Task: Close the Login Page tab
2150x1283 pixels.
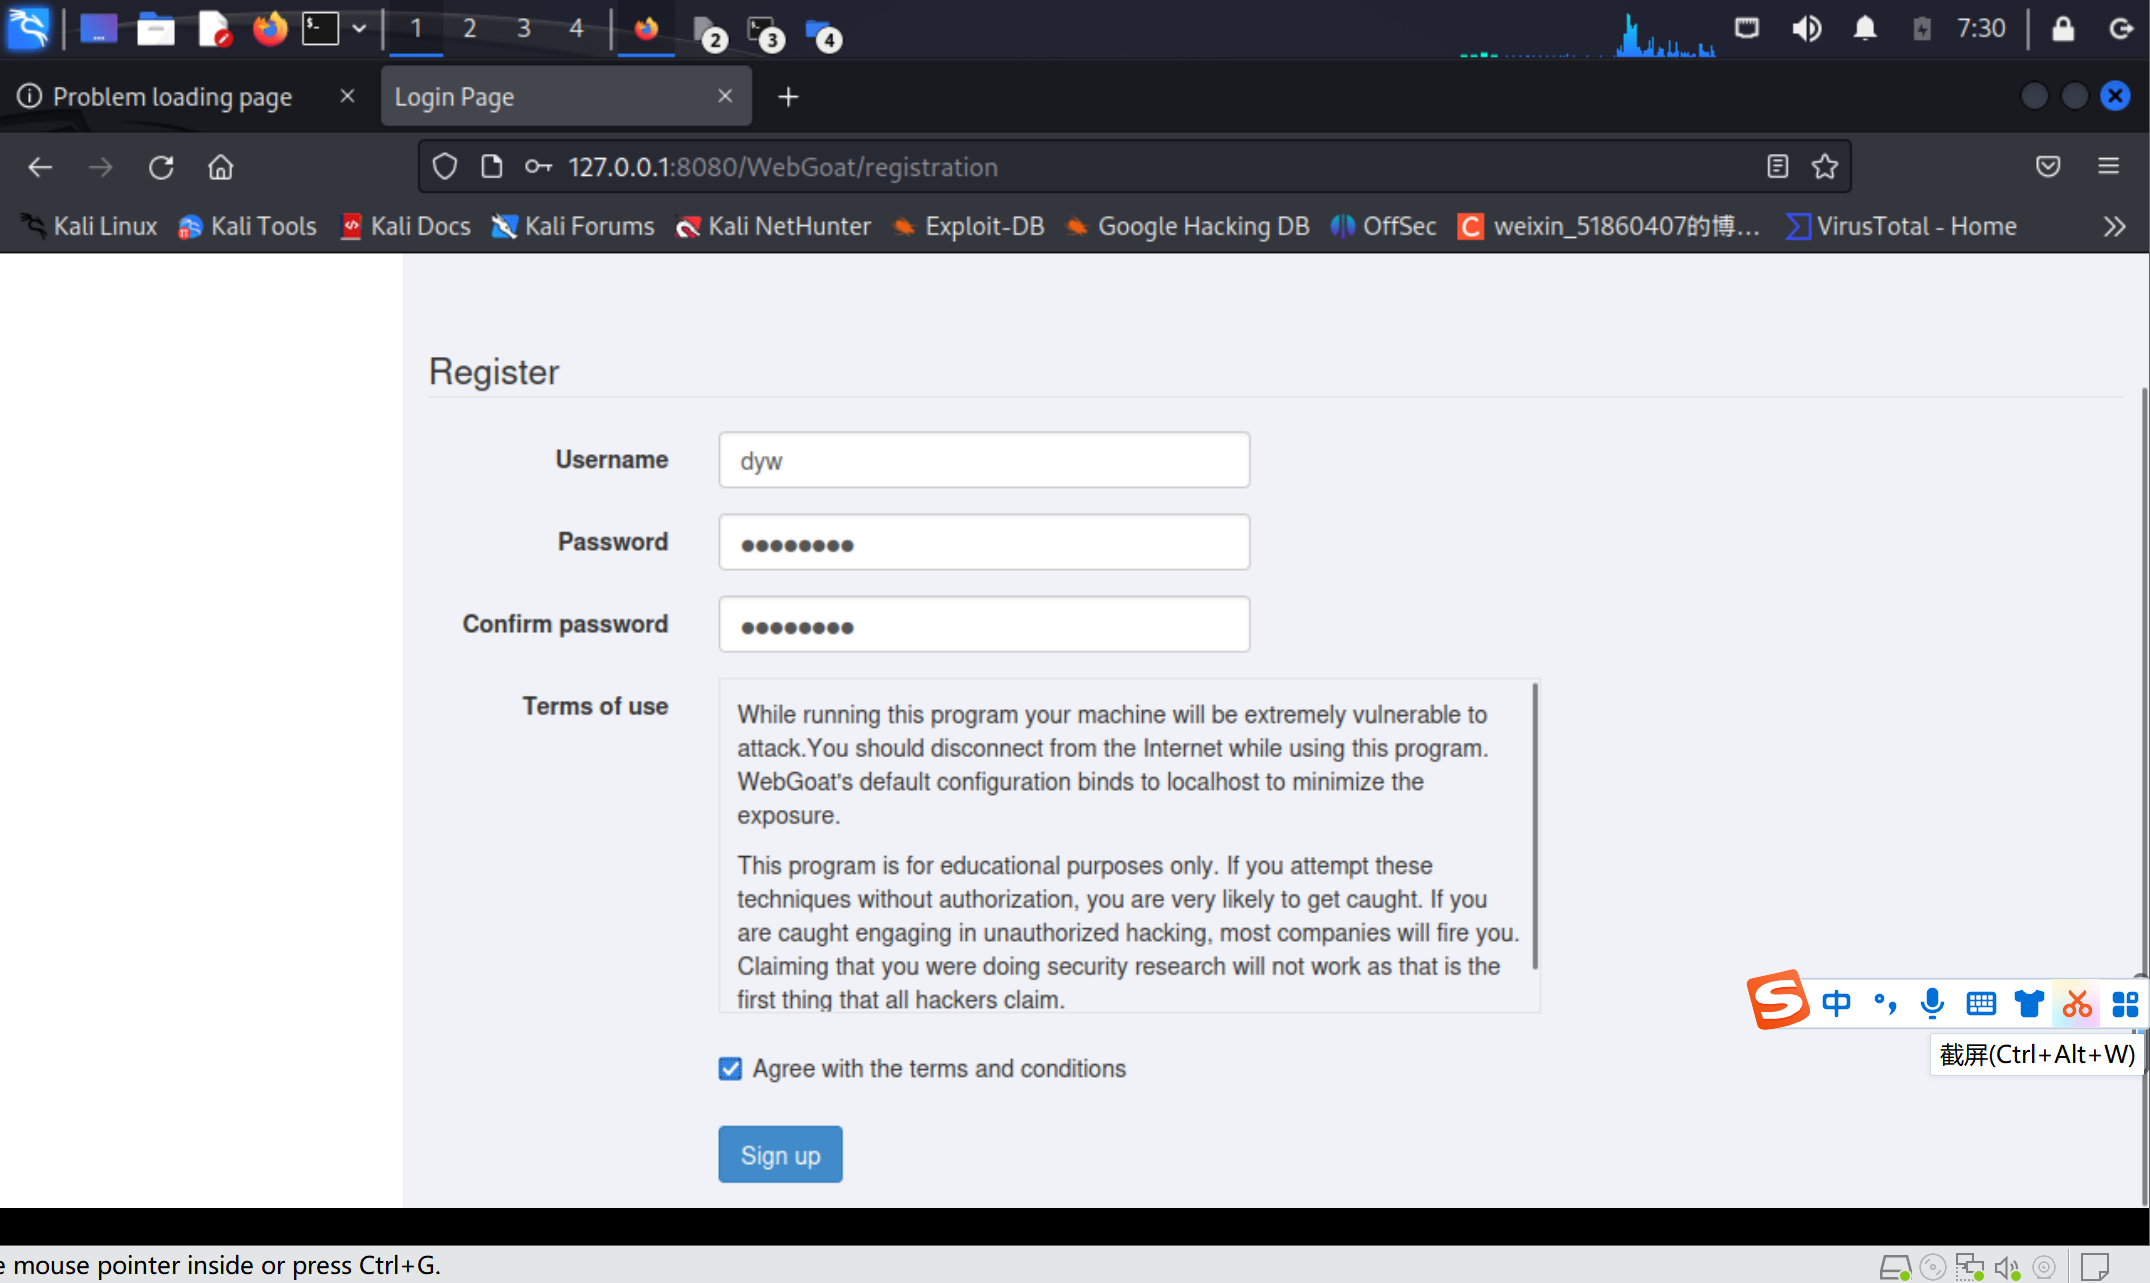Action: pos(725,96)
